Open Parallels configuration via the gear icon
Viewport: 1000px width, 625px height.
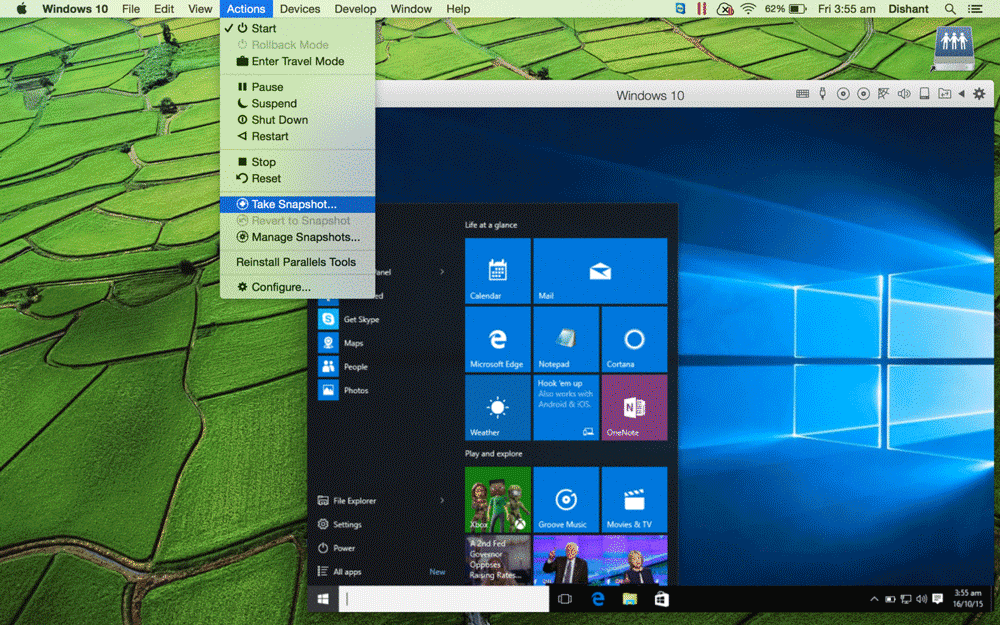(x=978, y=93)
